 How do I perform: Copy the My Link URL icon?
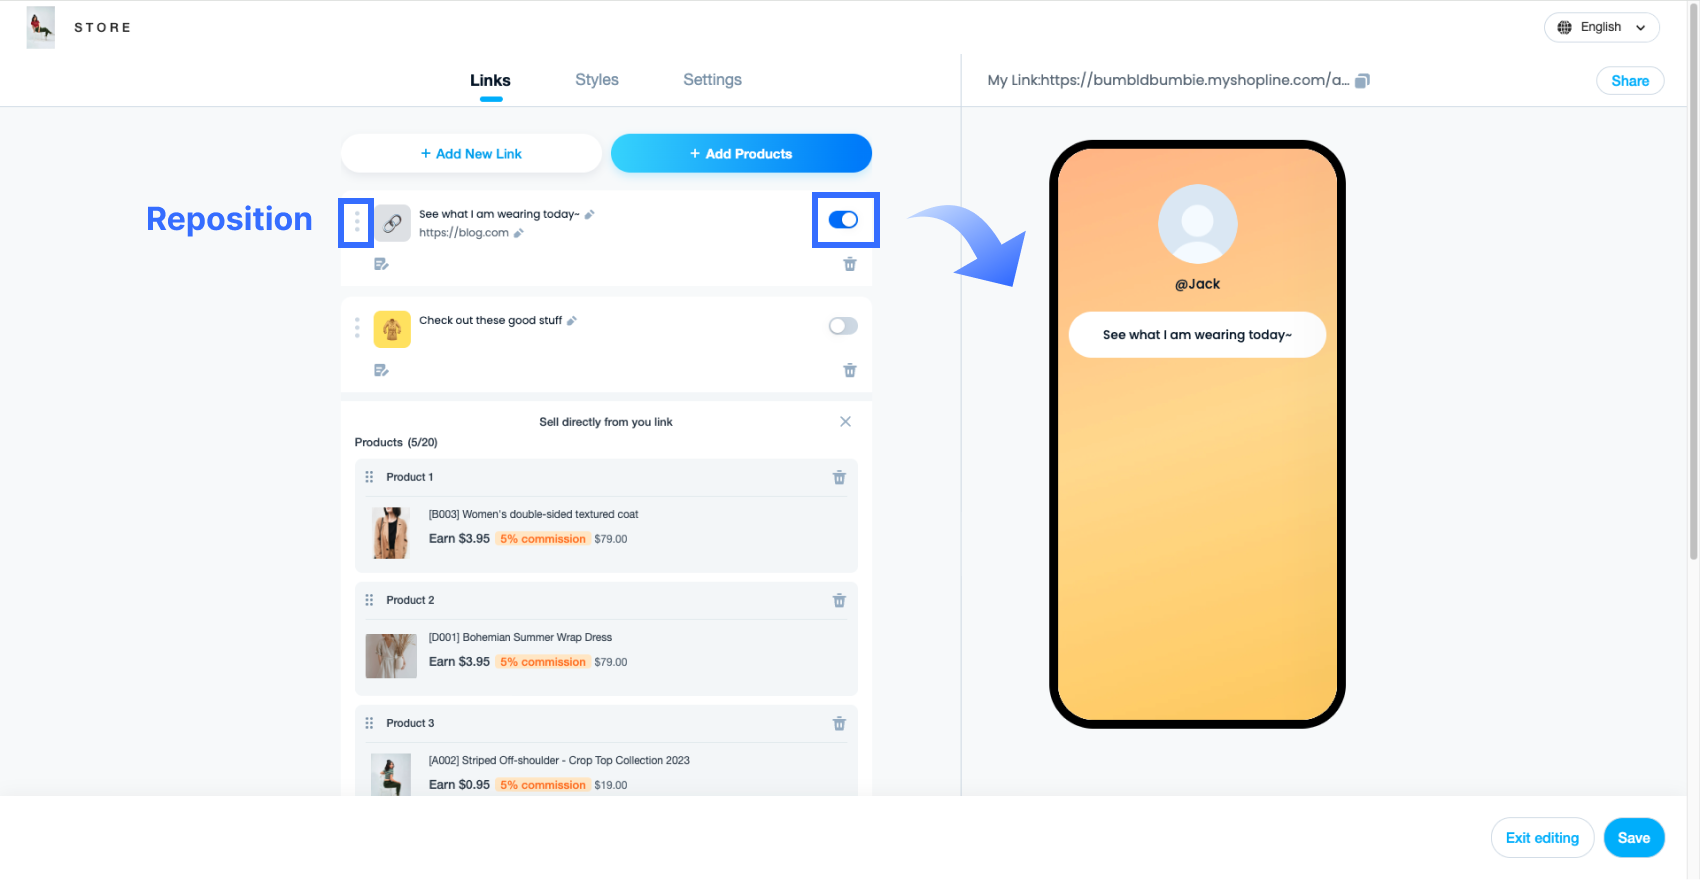click(1362, 81)
